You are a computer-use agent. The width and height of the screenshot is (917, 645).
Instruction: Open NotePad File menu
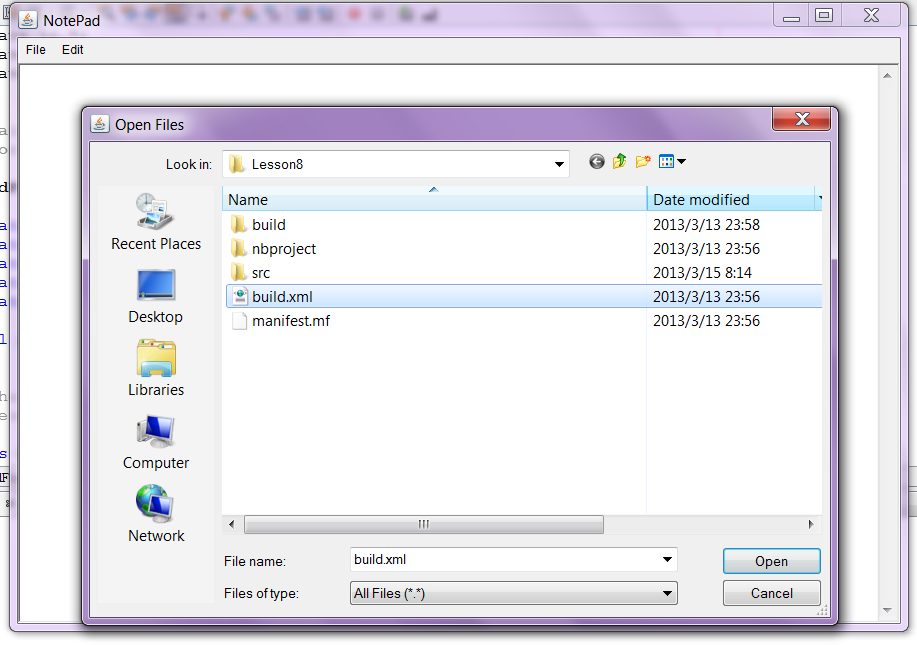click(x=35, y=50)
